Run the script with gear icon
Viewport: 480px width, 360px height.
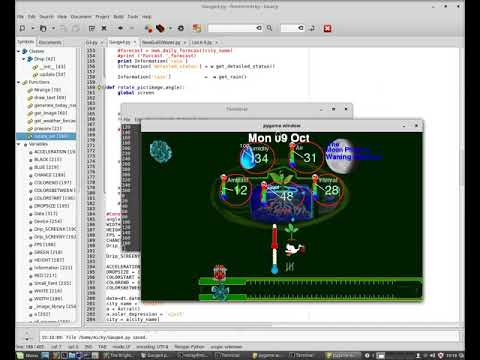[181, 28]
